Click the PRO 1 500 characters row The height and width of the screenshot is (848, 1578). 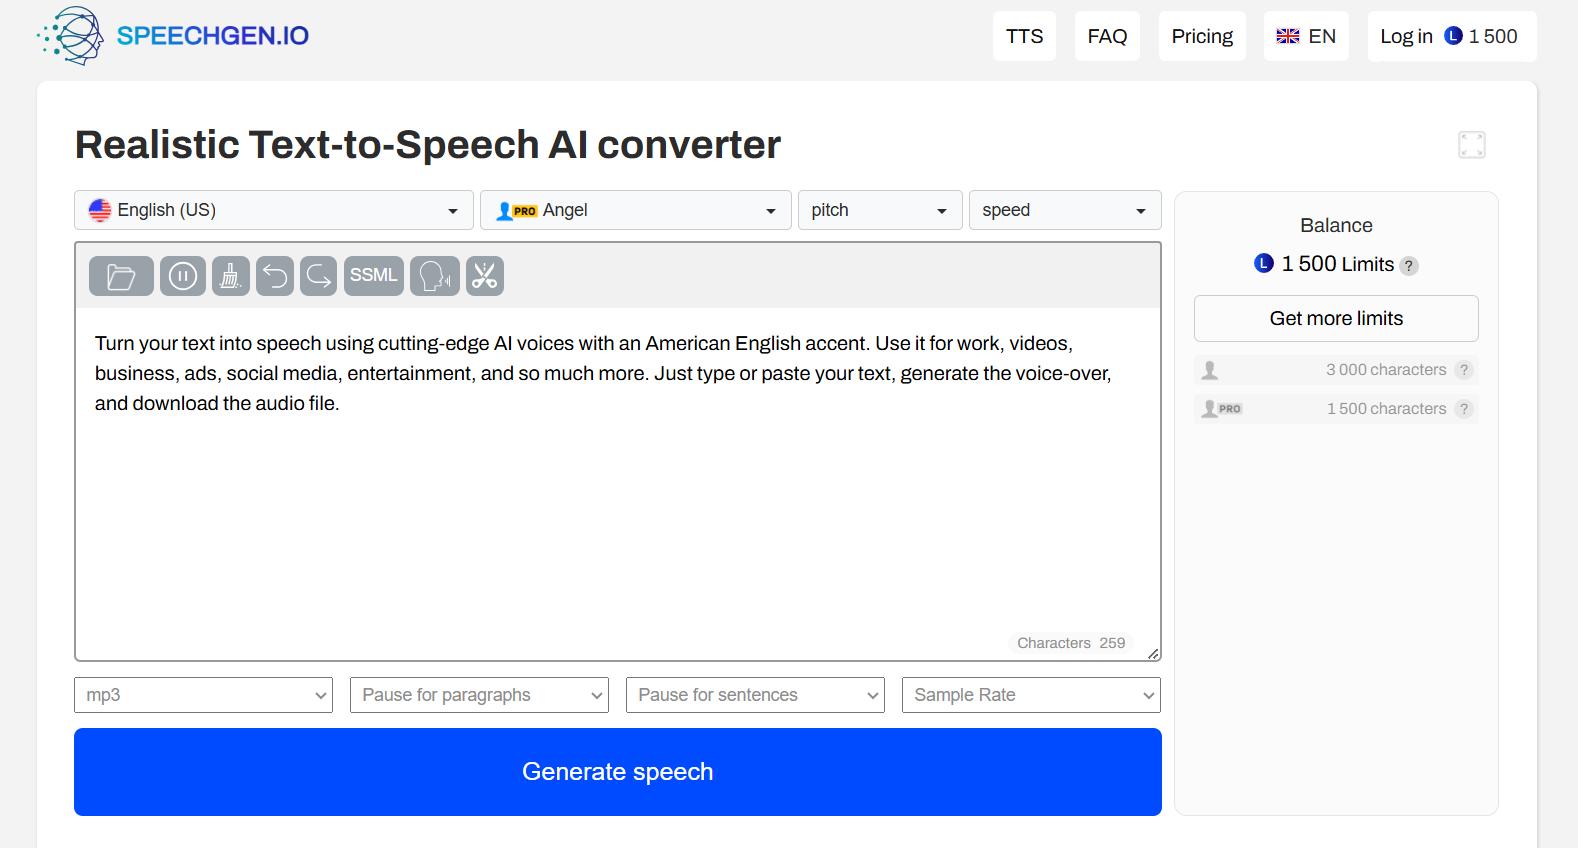(x=1336, y=409)
